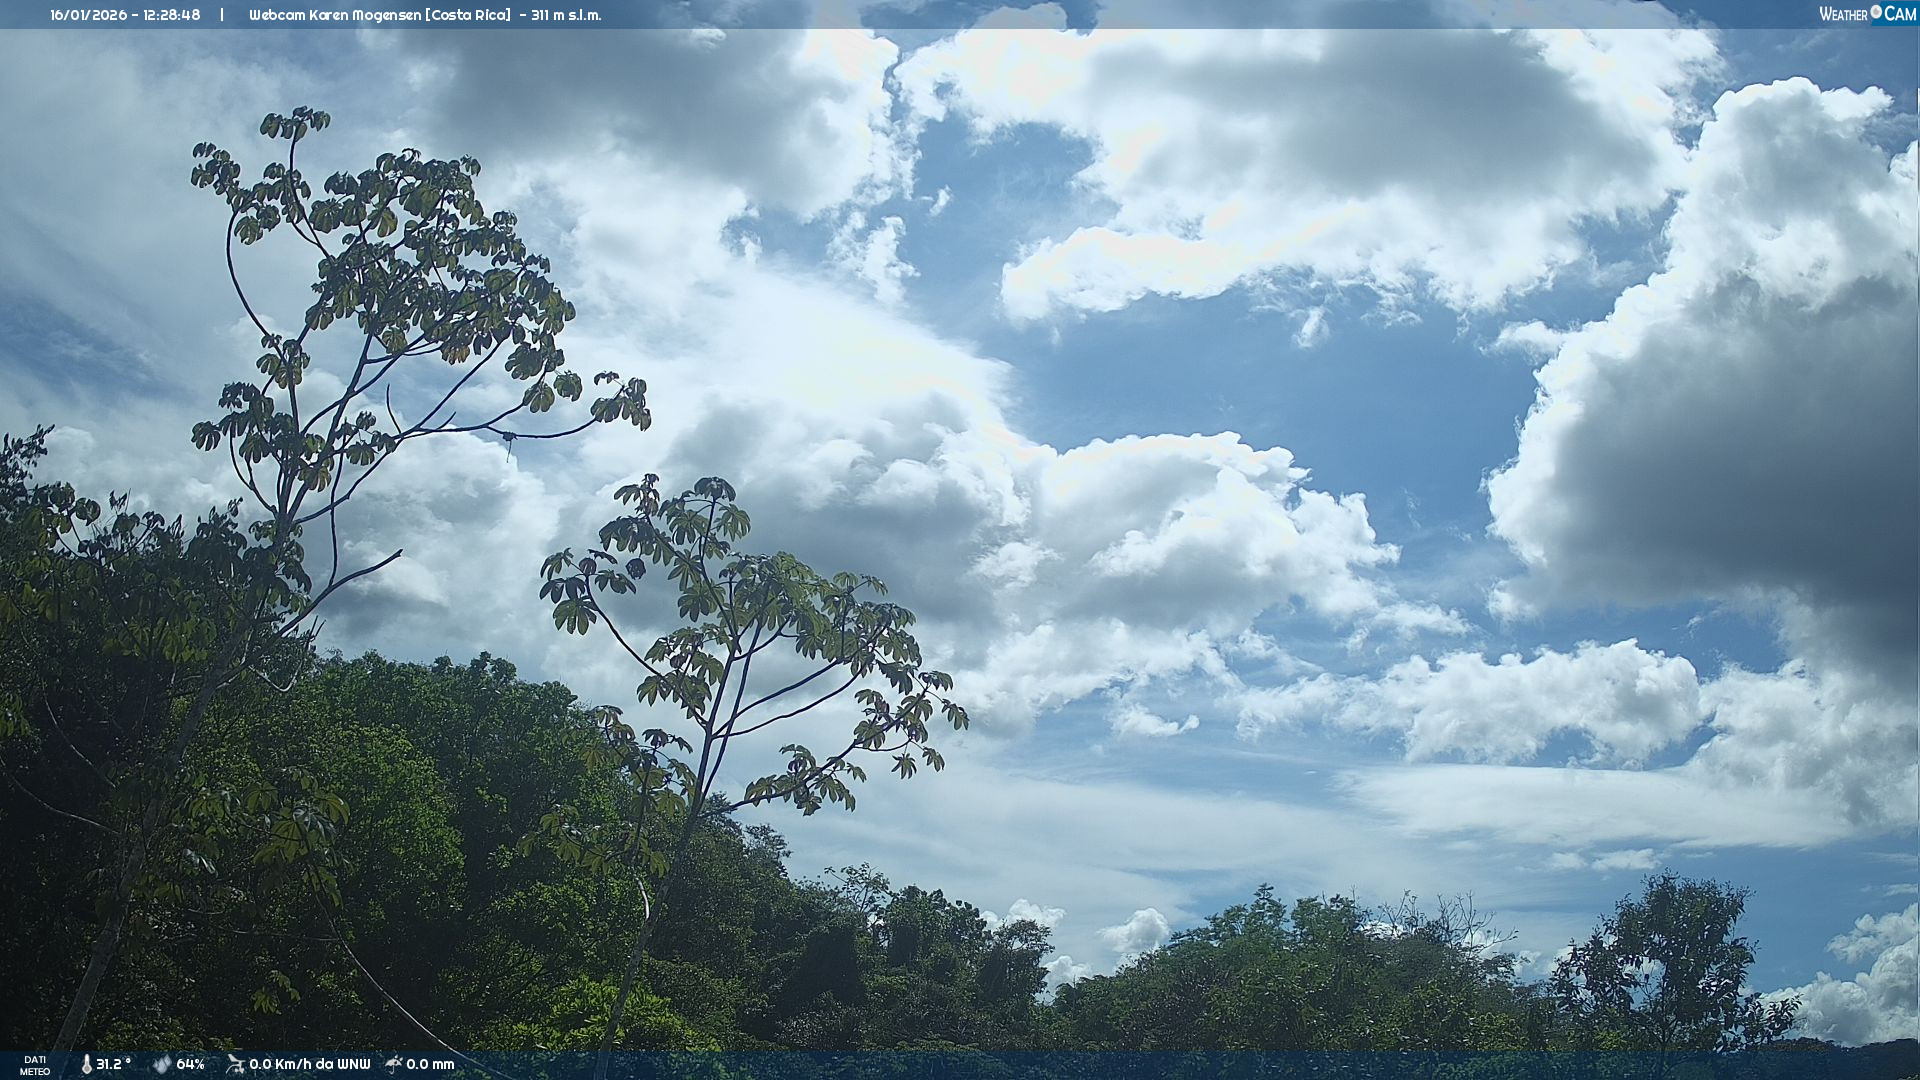
Task: Select the 64% humidity value
Action: point(190,1064)
